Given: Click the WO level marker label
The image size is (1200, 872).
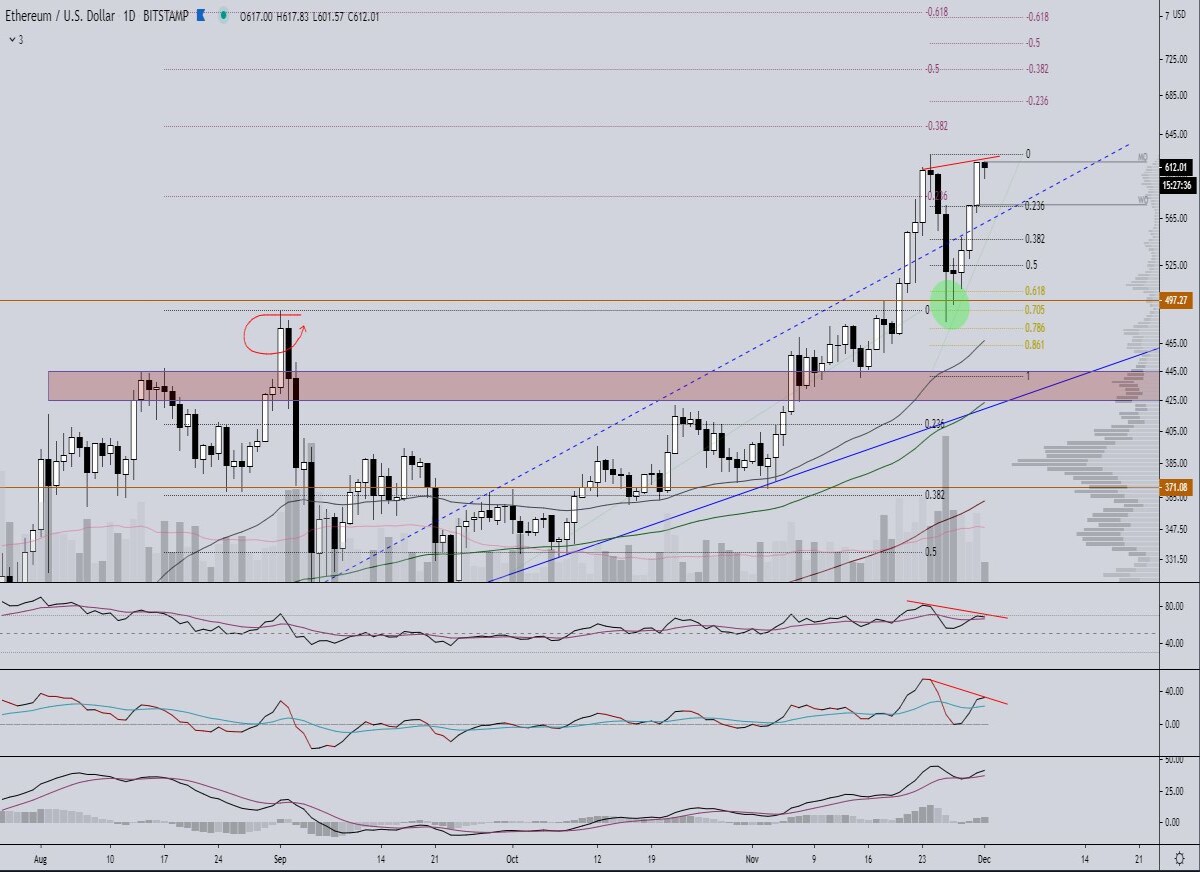Looking at the screenshot, I should [1143, 201].
